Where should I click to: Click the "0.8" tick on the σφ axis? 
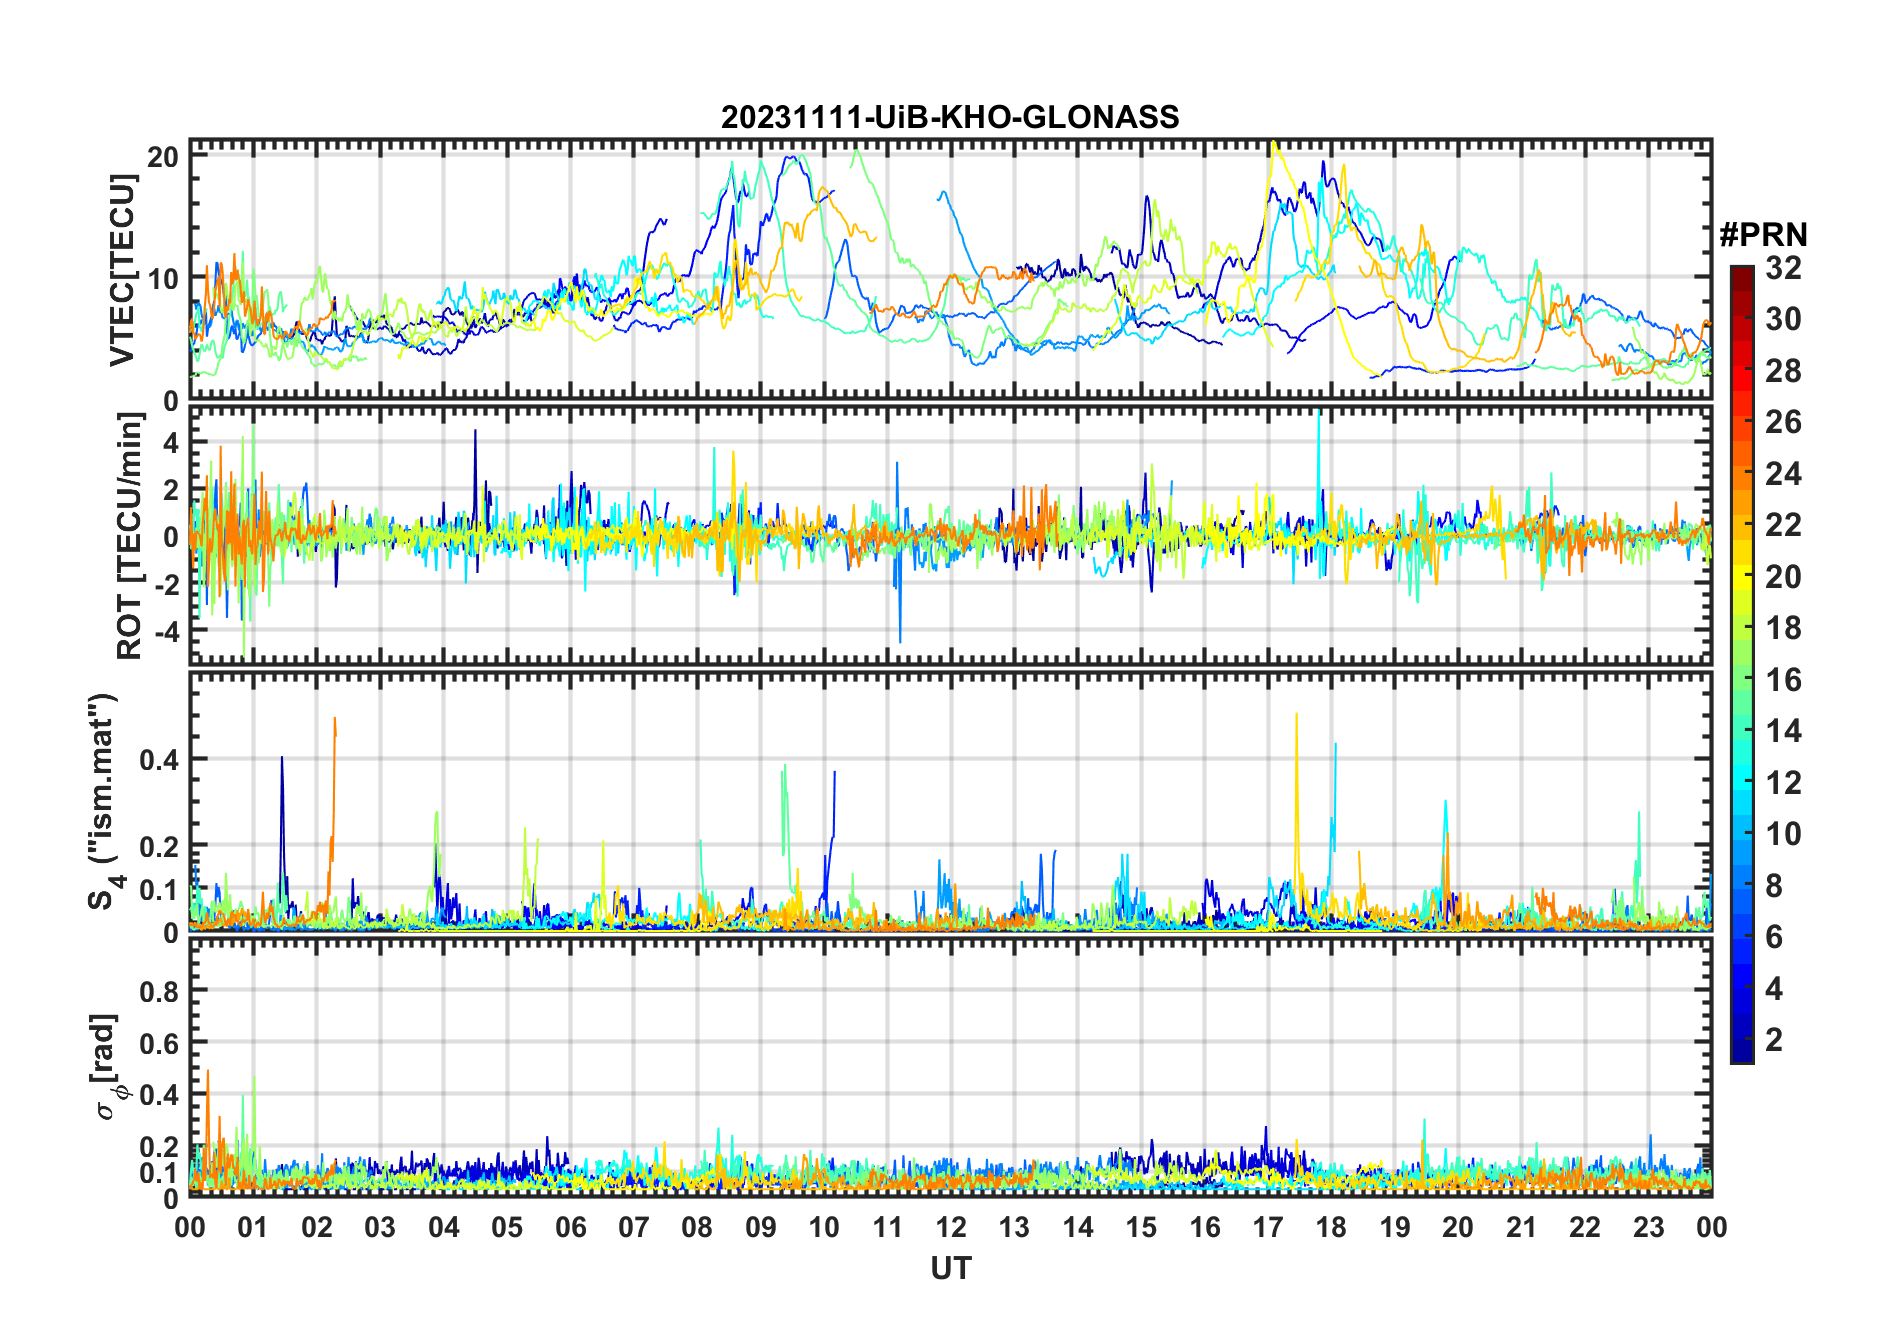[161, 991]
